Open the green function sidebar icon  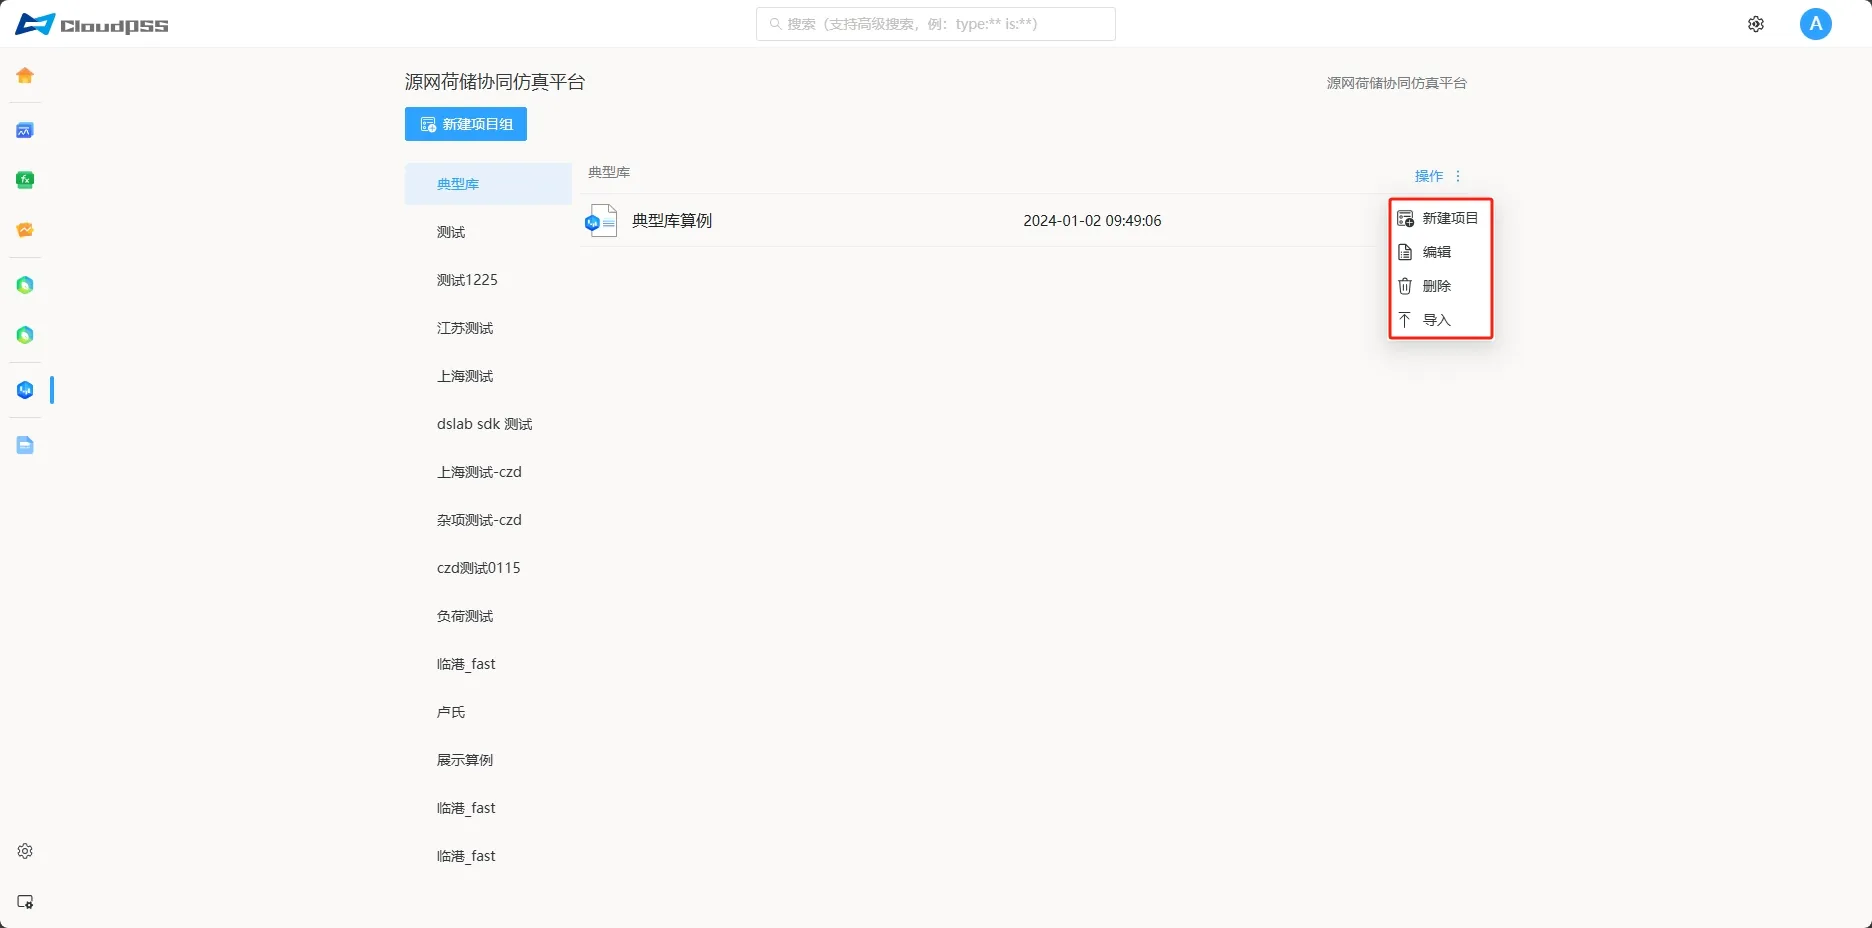click(25, 180)
